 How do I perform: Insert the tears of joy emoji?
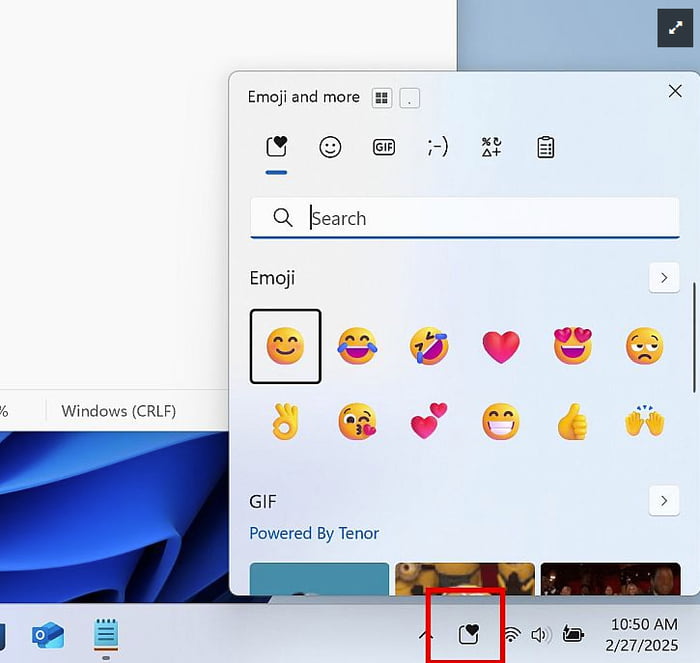click(x=357, y=346)
